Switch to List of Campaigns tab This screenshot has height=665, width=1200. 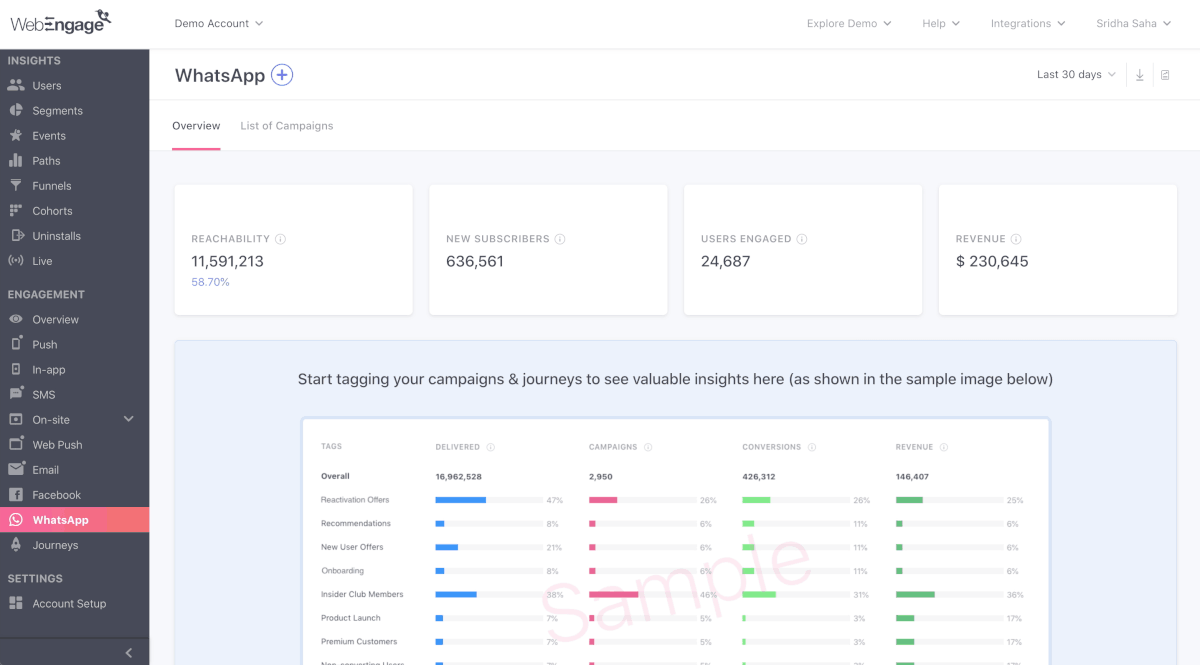287,126
